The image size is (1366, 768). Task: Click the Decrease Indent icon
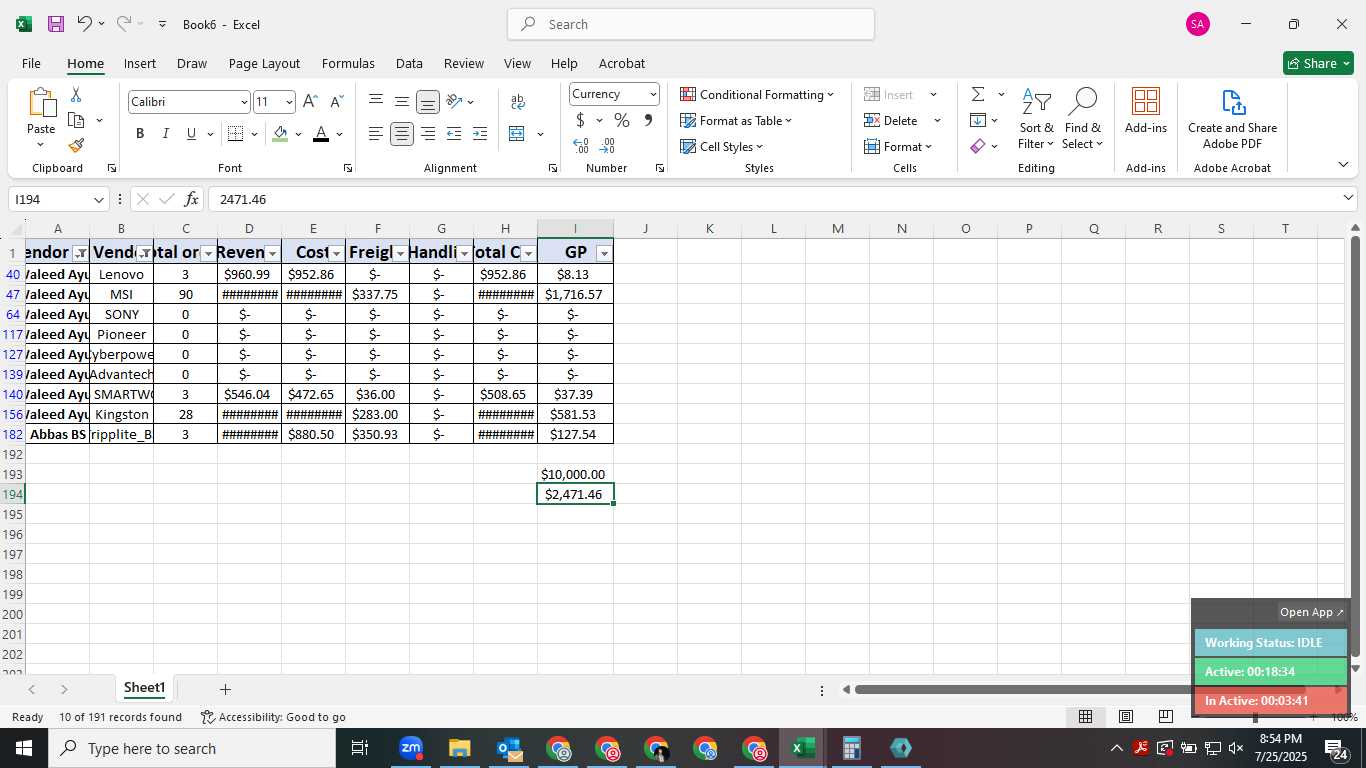click(454, 134)
